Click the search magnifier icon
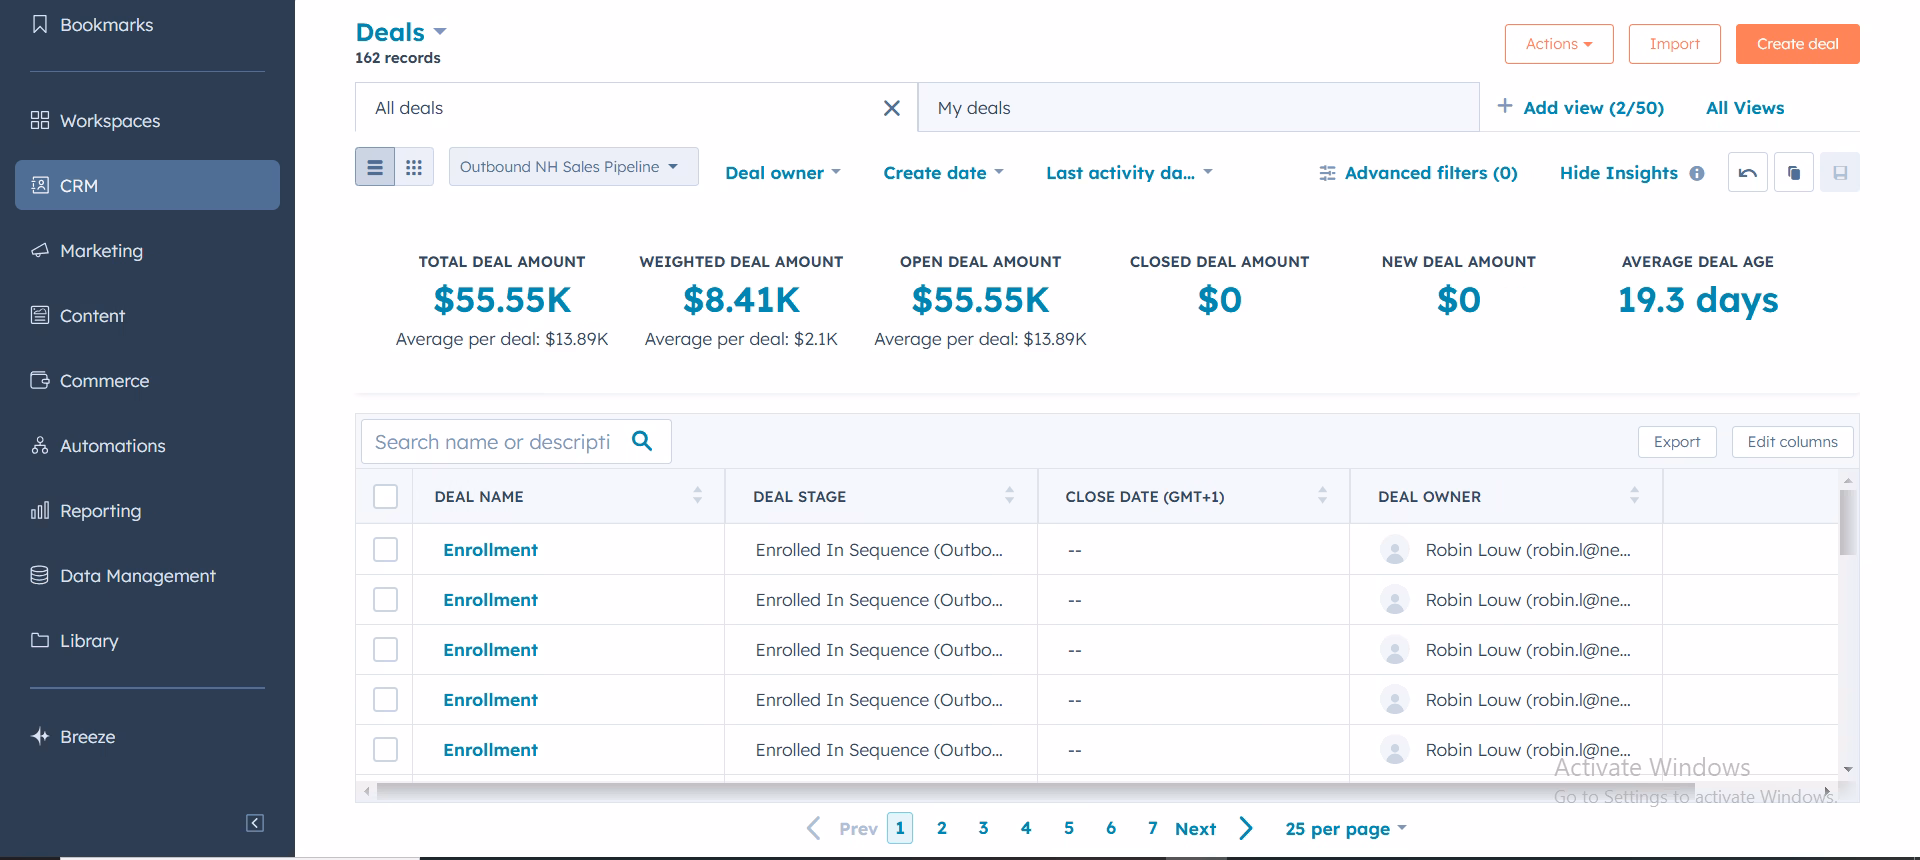The width and height of the screenshot is (1920, 860). [642, 441]
